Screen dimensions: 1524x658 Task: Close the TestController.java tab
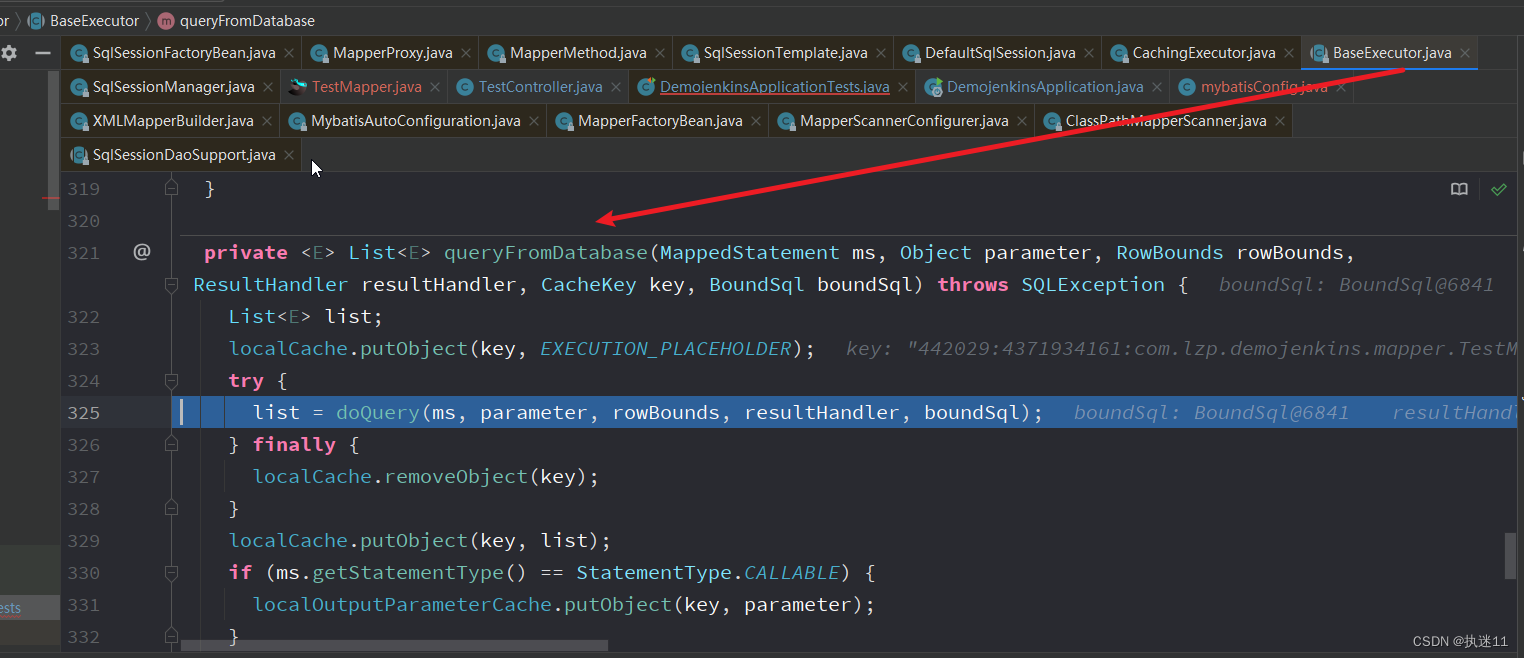pos(616,87)
